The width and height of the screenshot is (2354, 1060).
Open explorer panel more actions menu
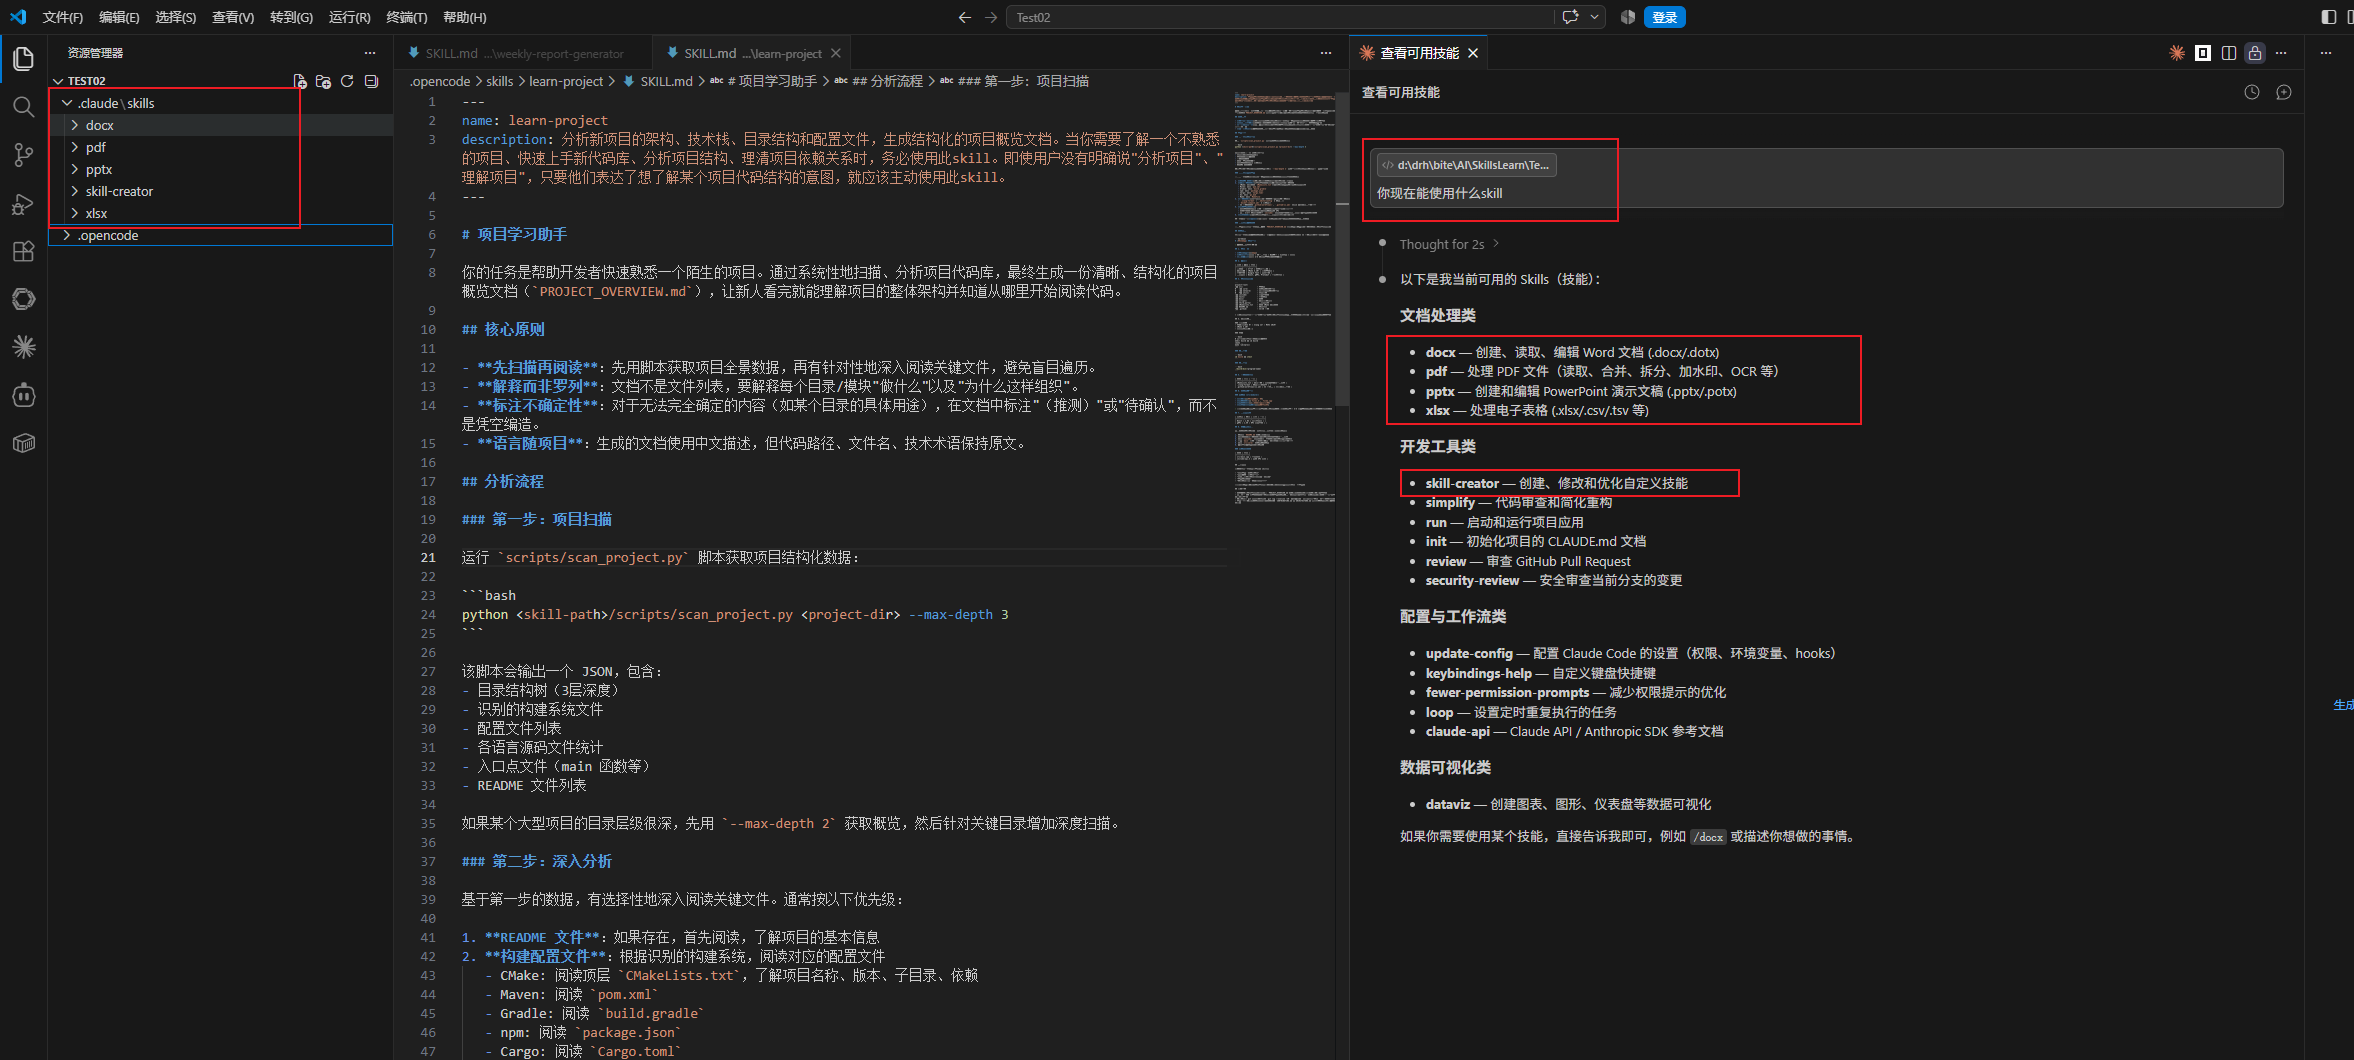click(x=370, y=53)
